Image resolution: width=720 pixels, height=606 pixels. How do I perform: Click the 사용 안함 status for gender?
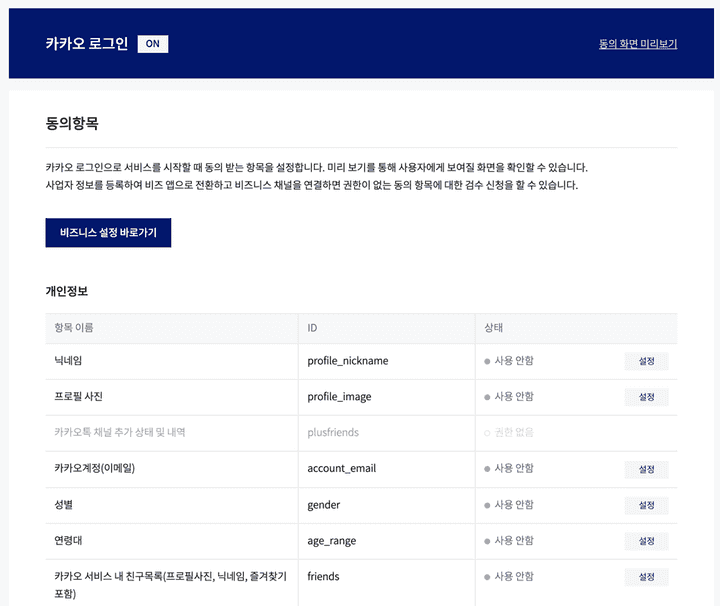513,505
